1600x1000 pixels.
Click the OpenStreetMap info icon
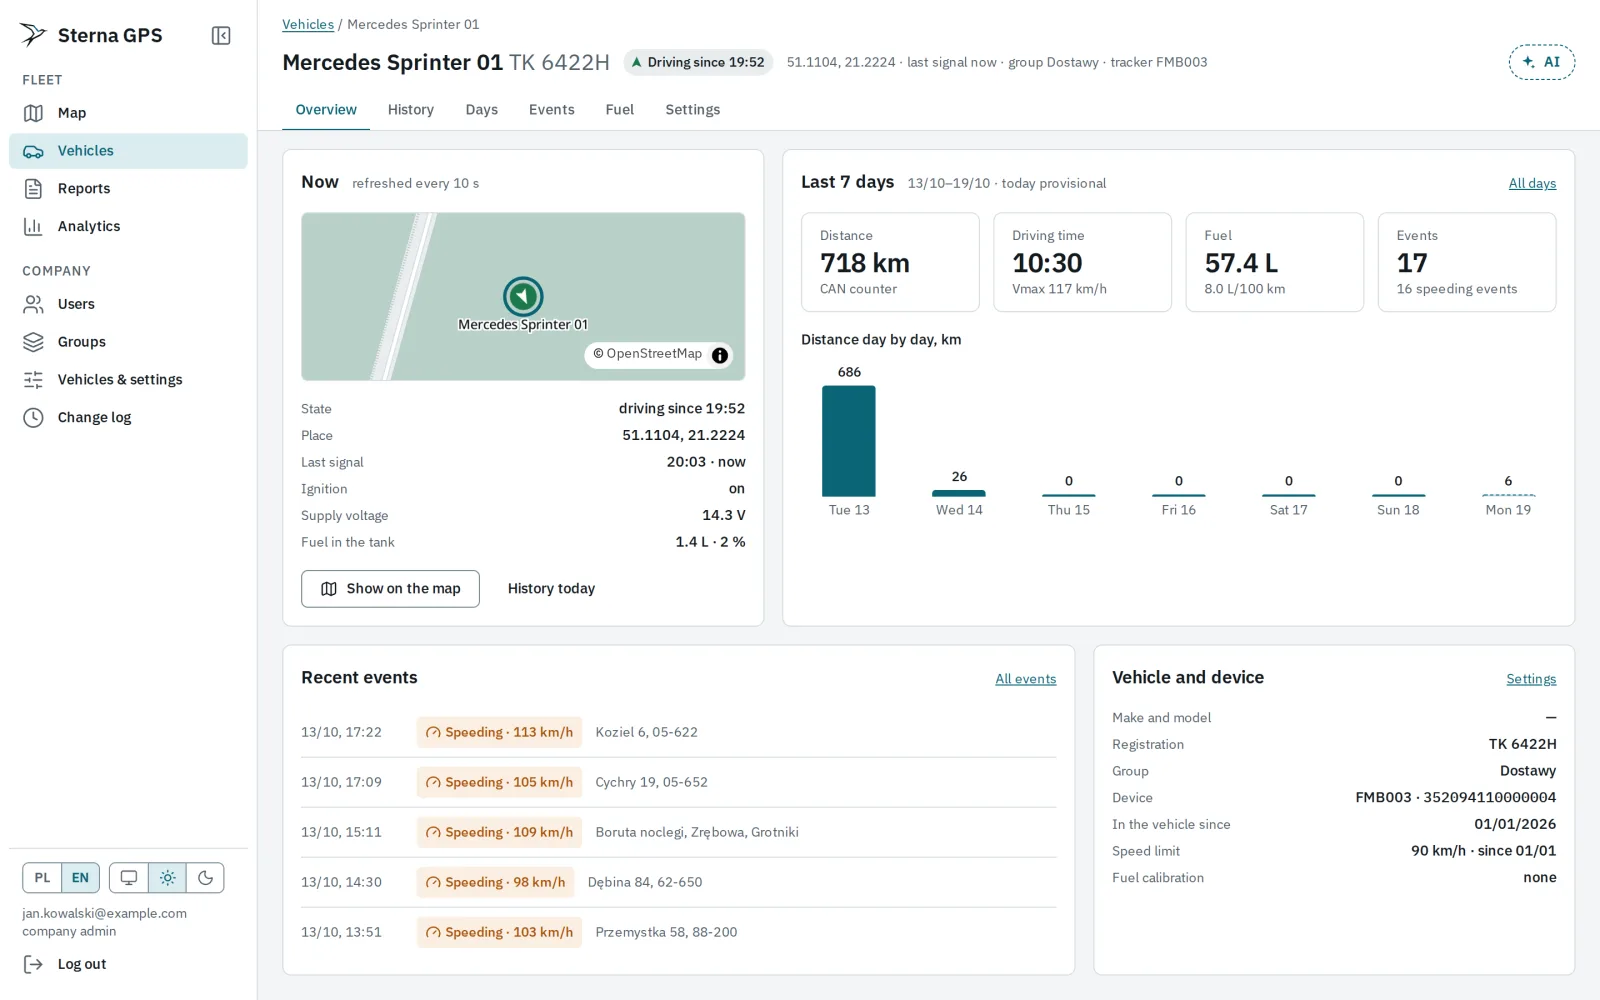[720, 355]
